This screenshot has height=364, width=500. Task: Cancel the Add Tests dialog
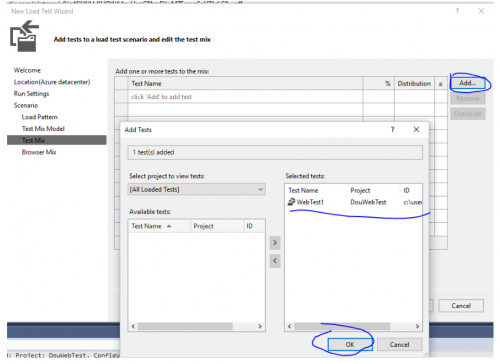pos(399,344)
